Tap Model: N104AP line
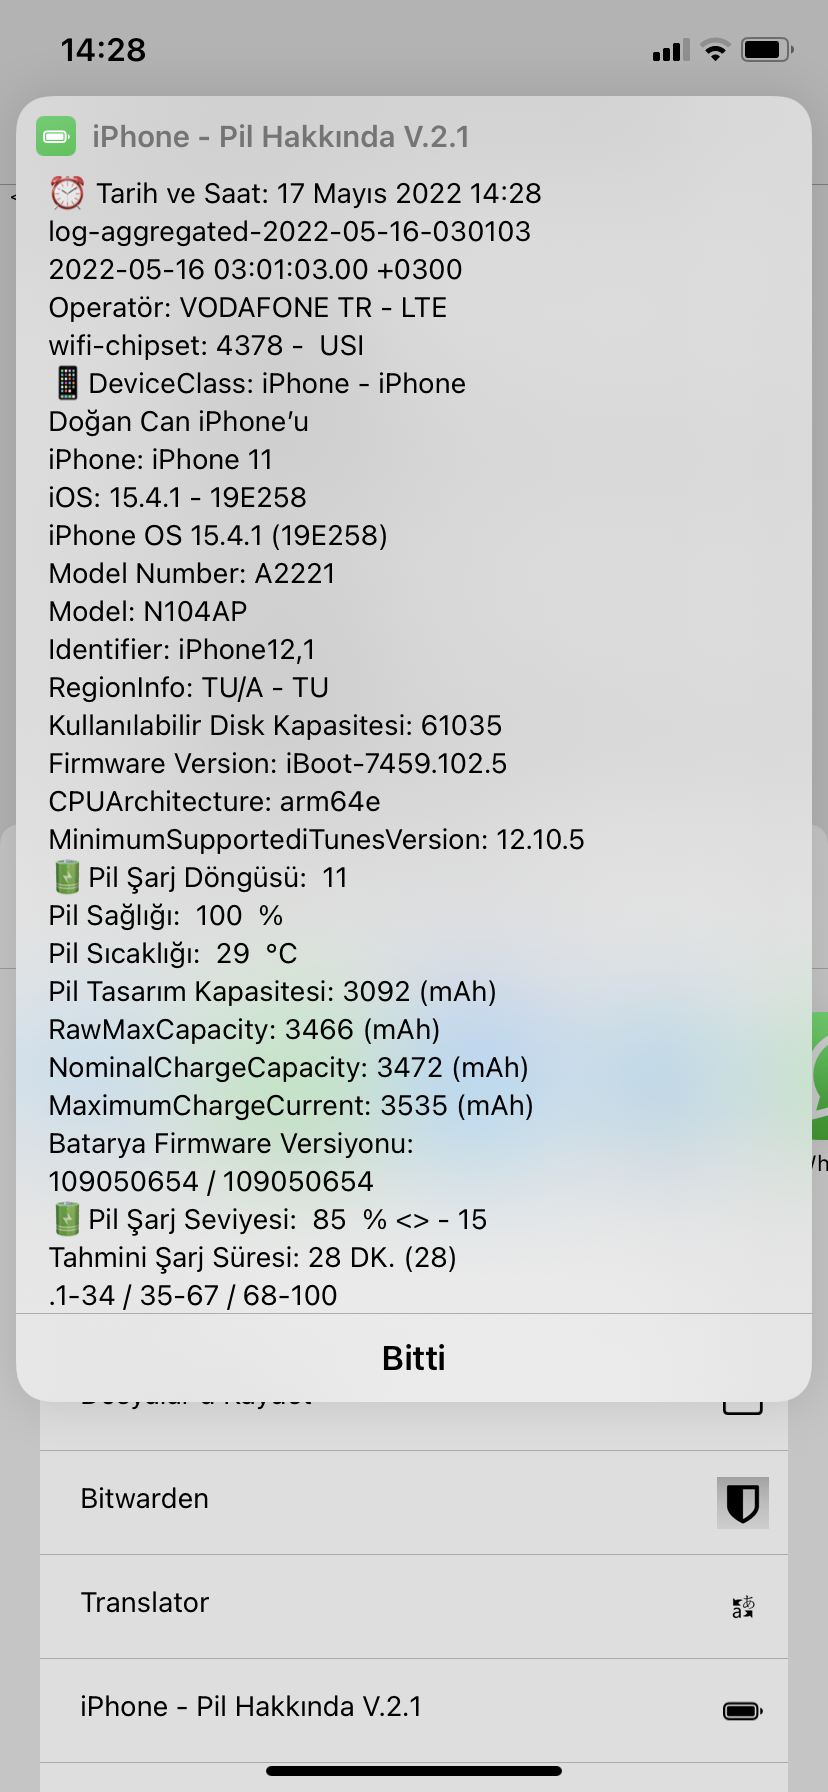The width and height of the screenshot is (828, 1792). coord(148,611)
